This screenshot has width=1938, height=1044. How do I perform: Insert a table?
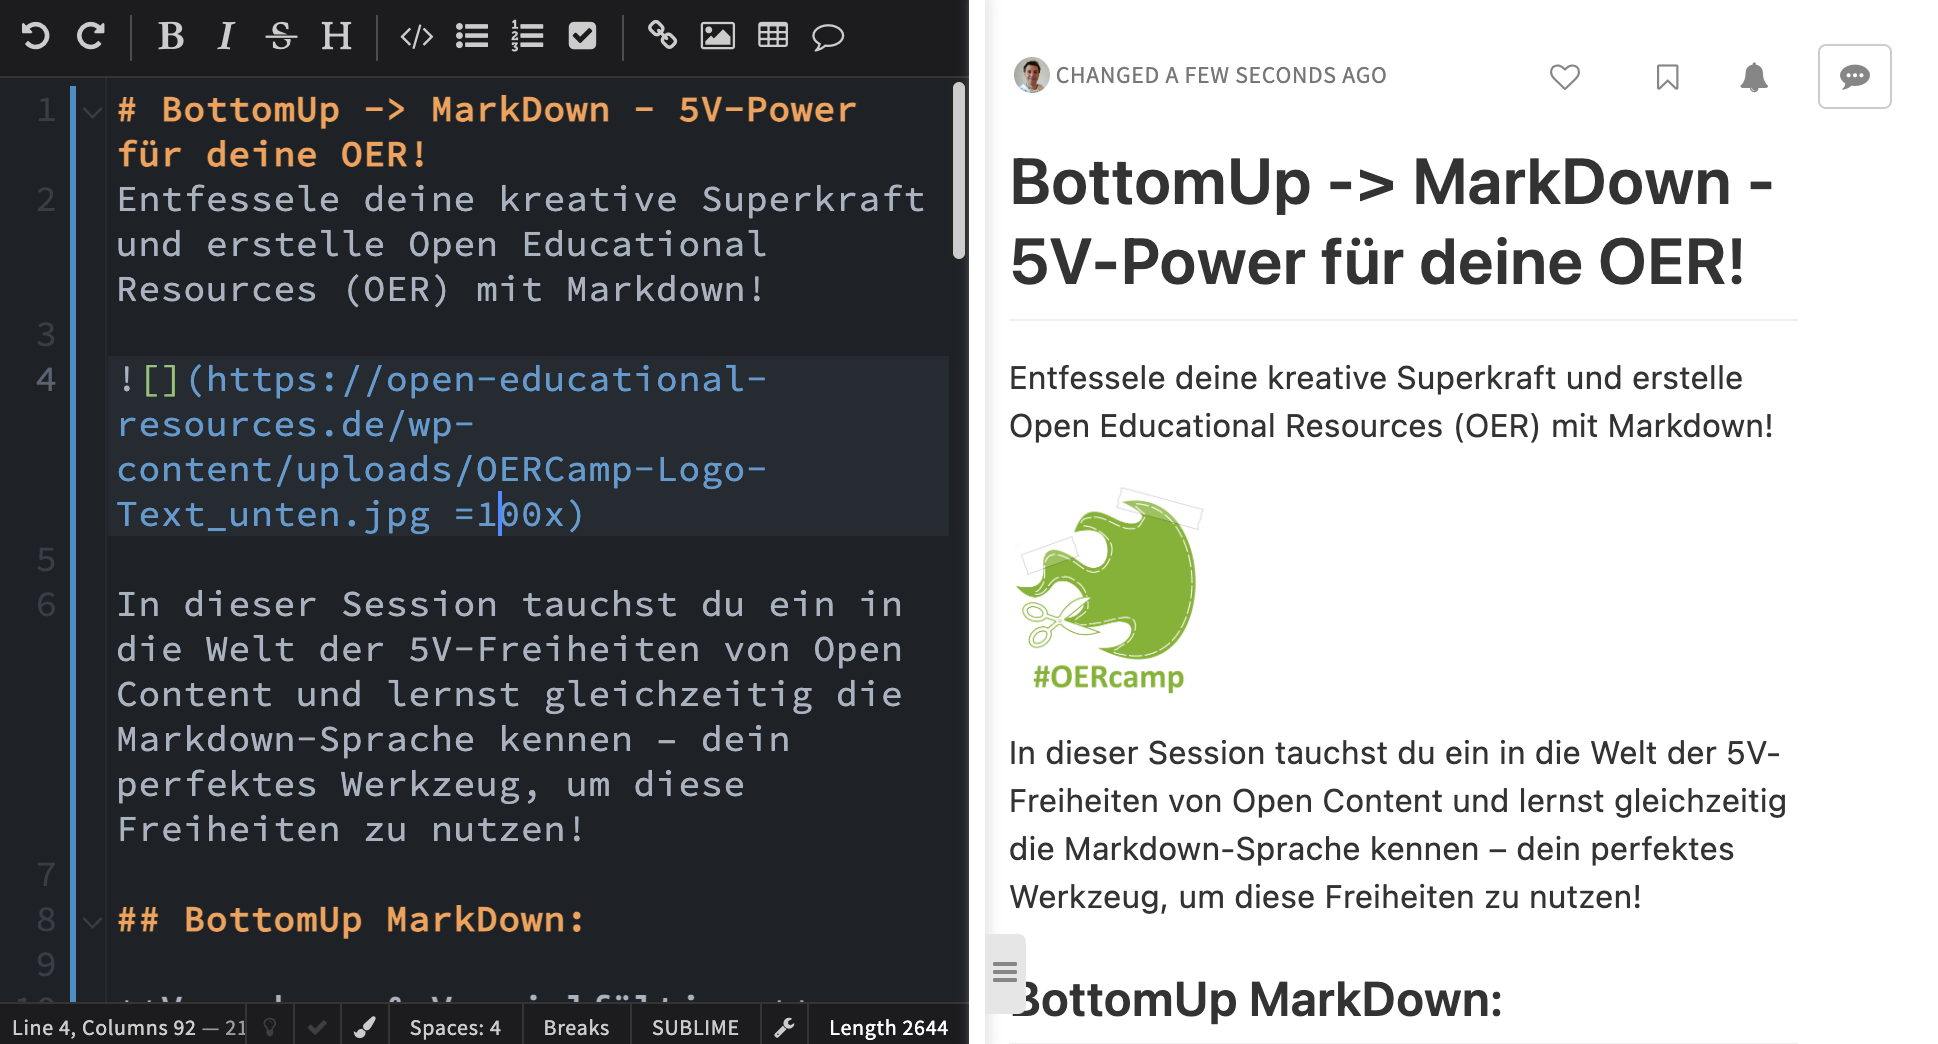772,37
